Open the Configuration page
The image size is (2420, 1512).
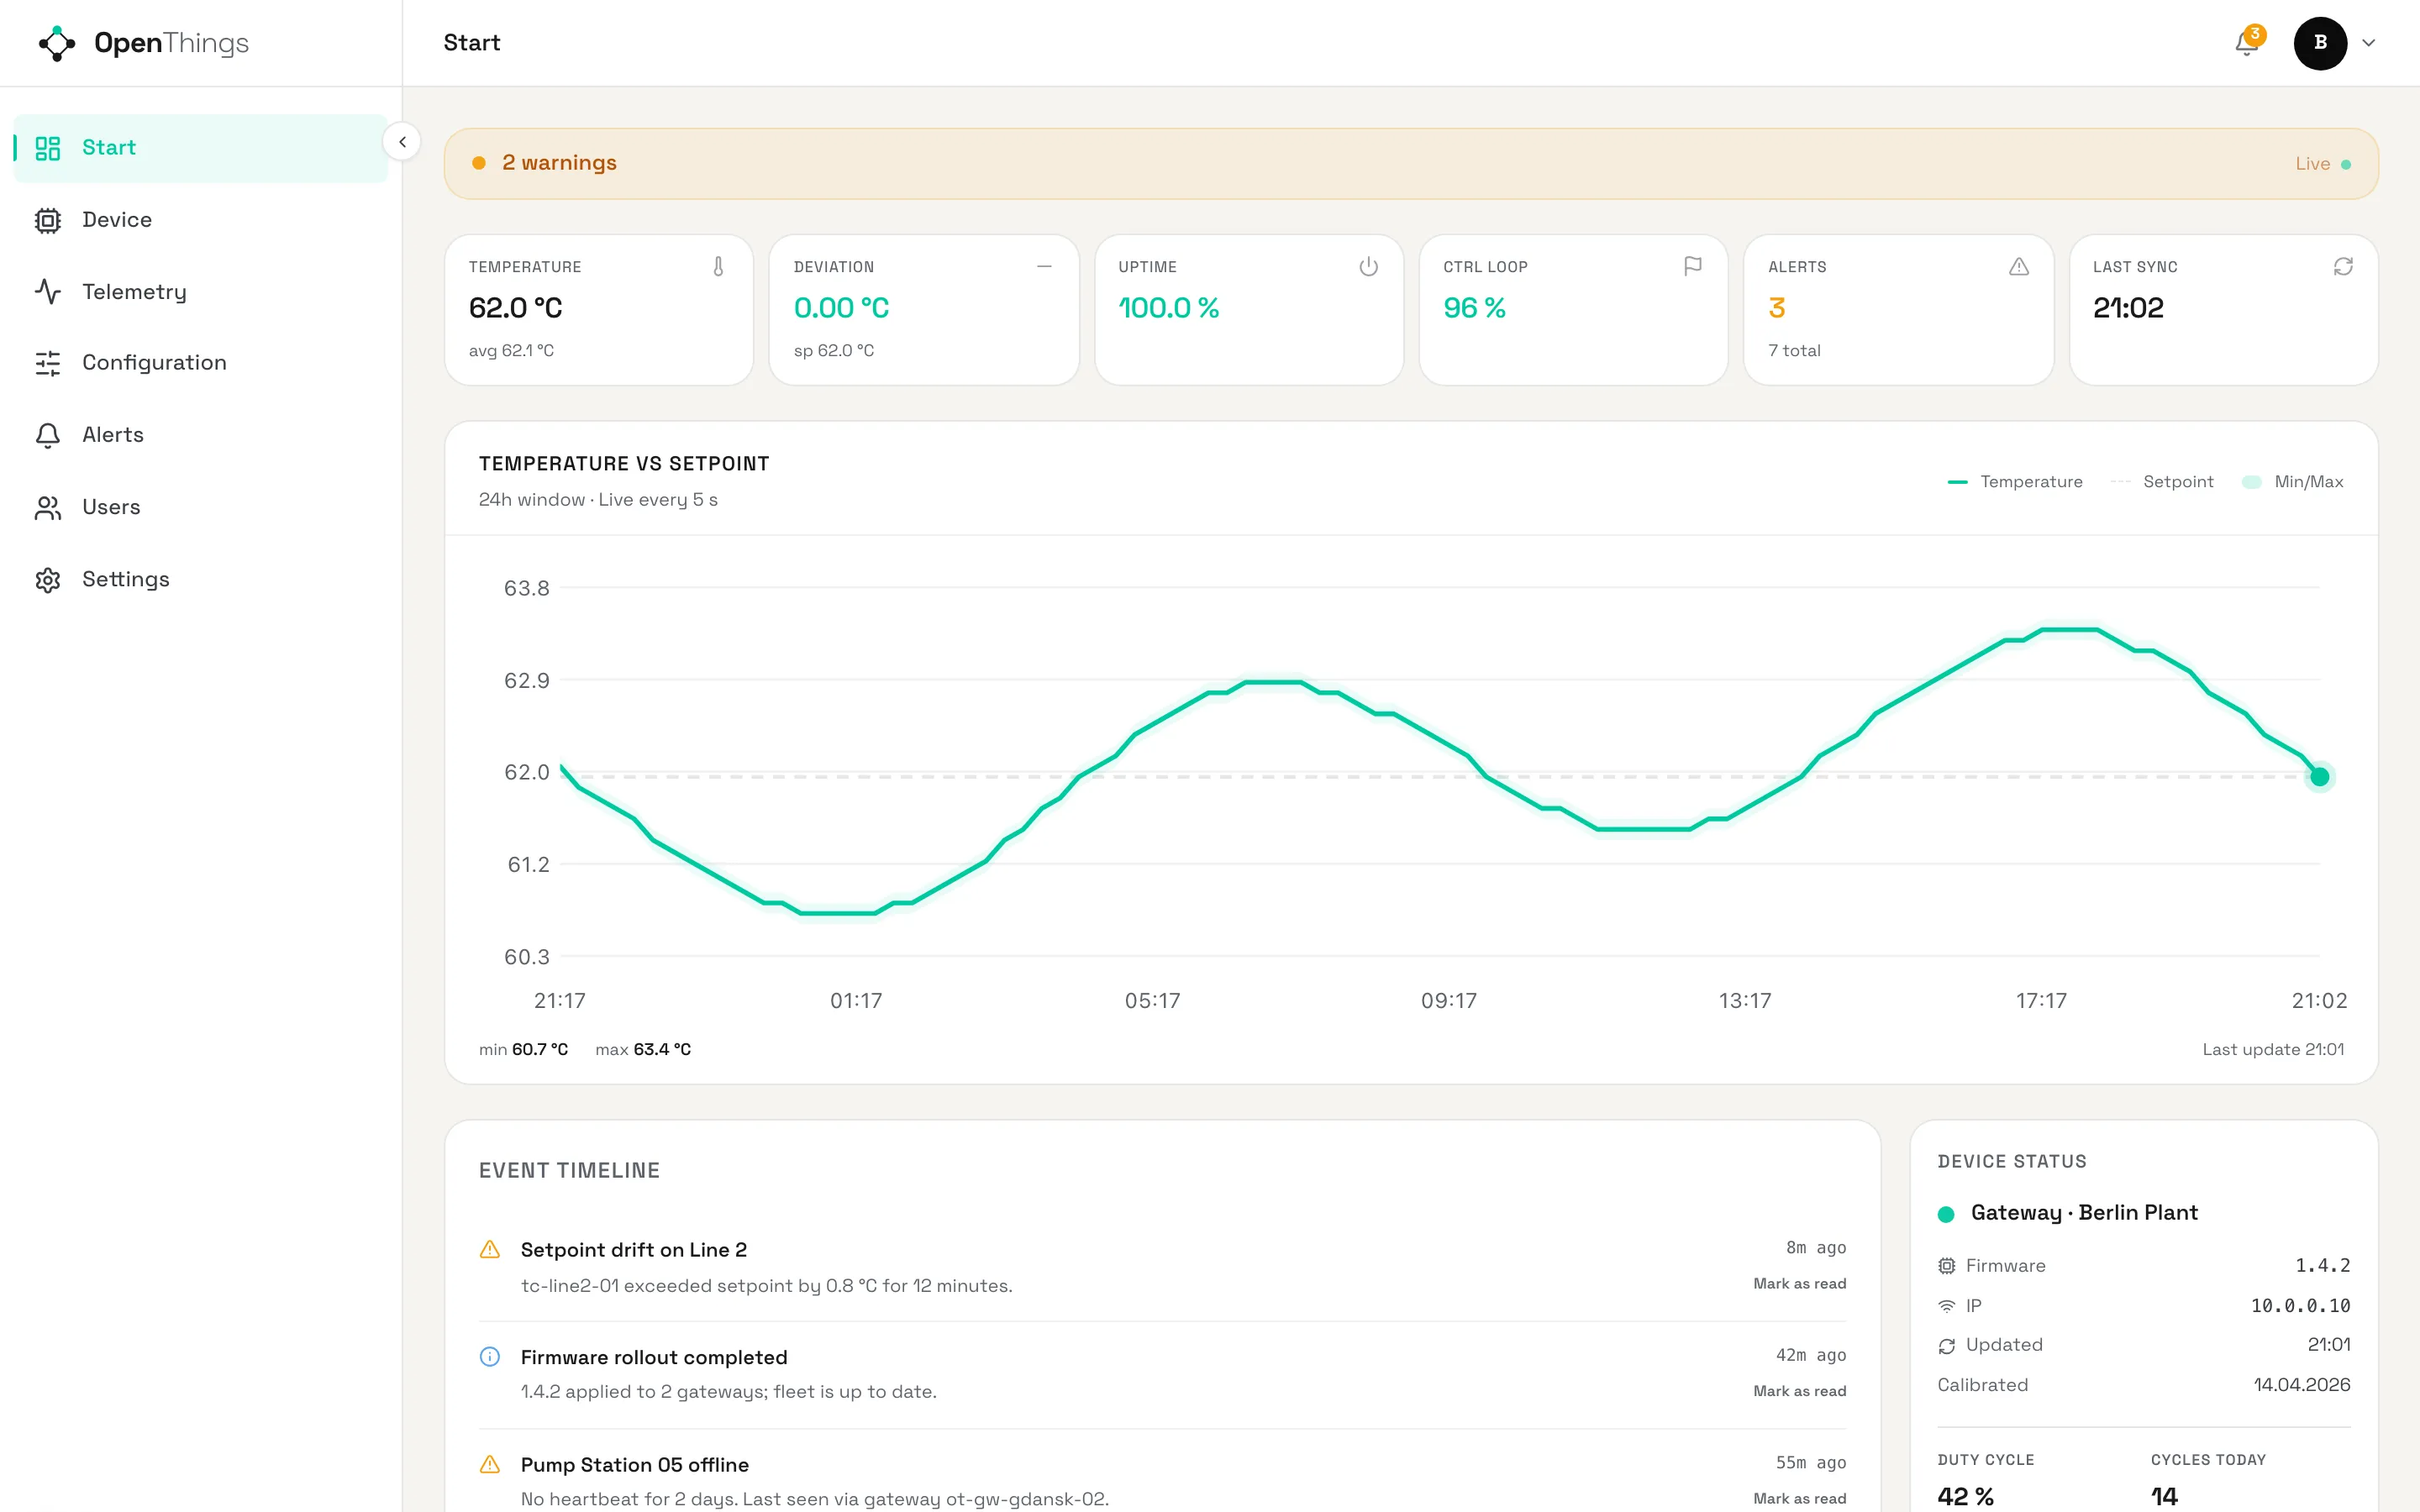(201, 363)
